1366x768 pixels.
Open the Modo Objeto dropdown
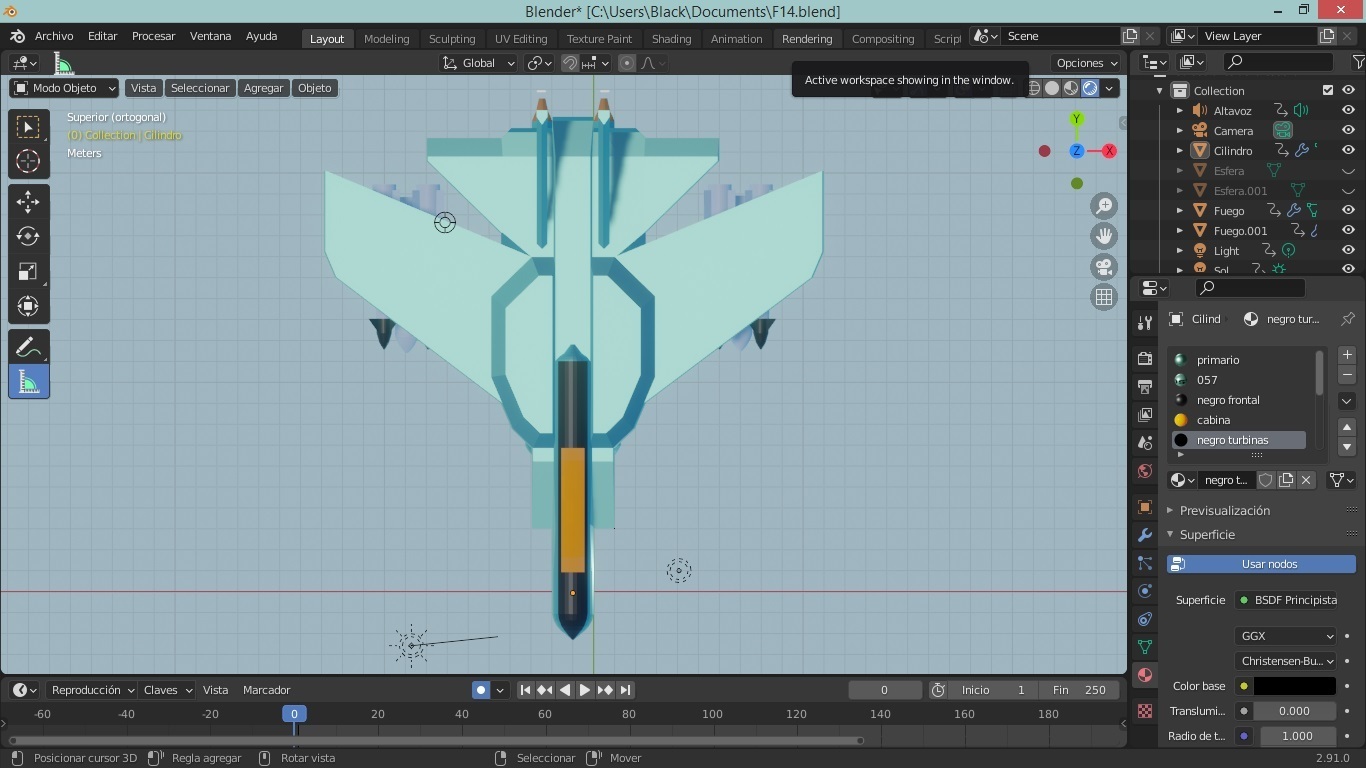(62, 88)
